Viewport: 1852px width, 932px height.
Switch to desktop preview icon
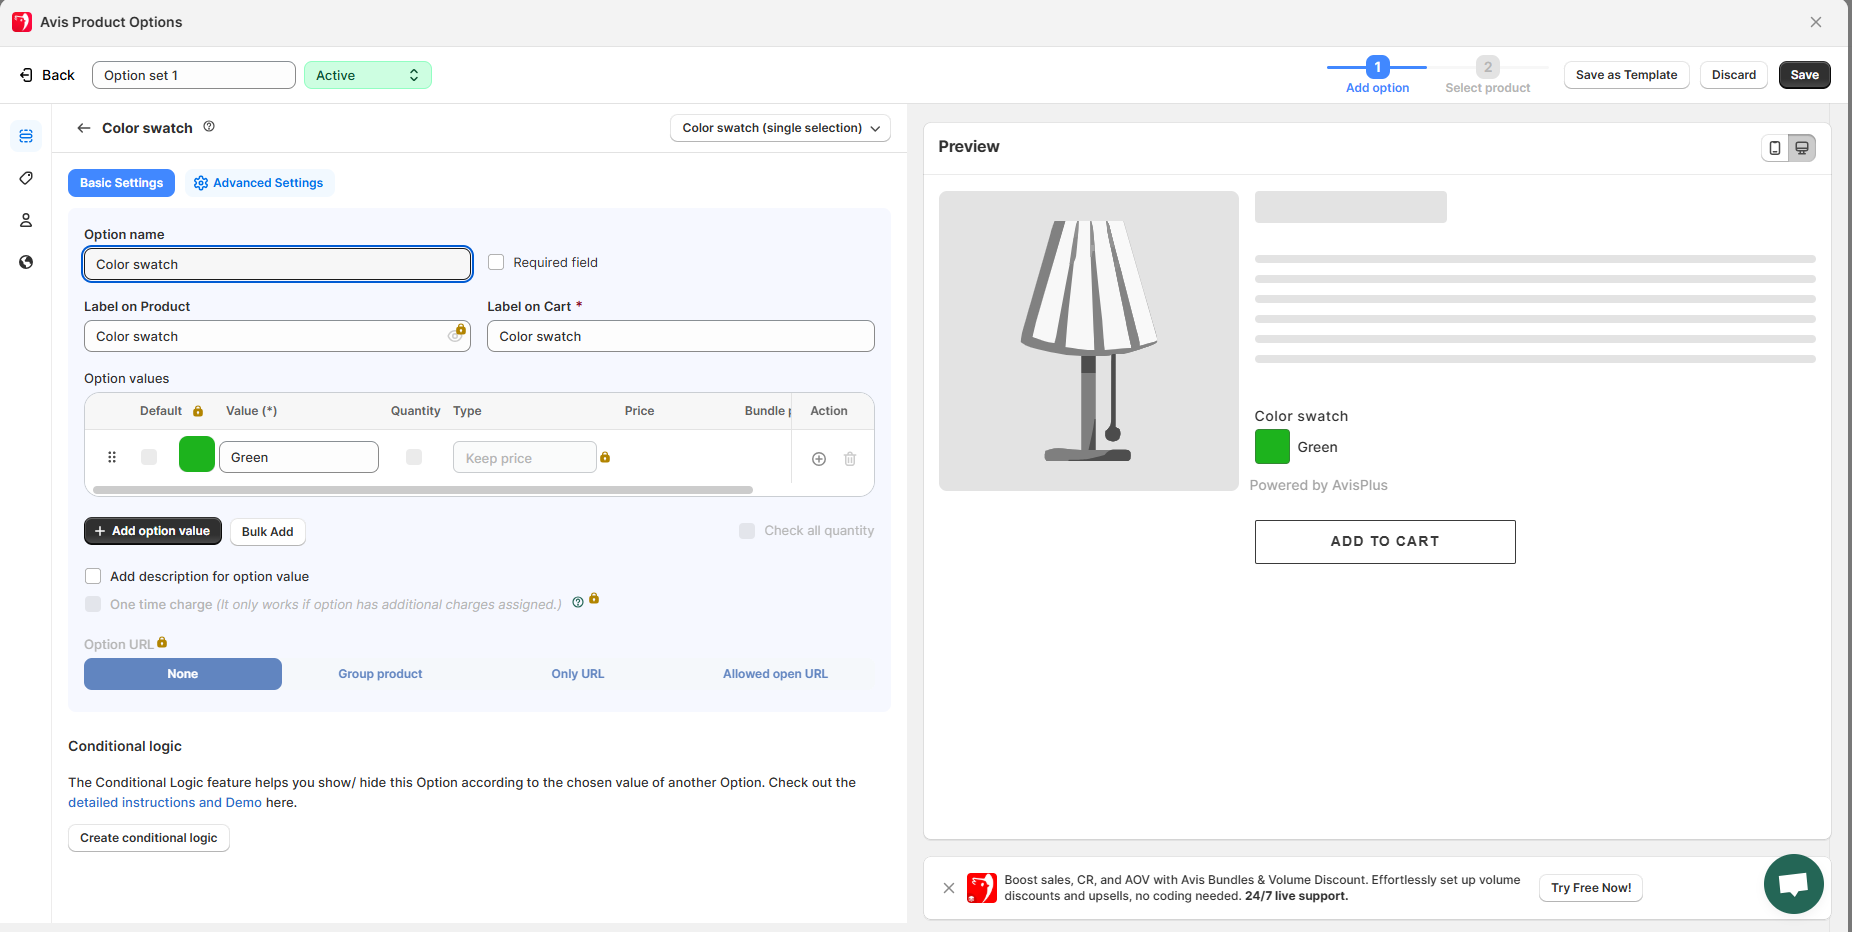pos(1802,148)
